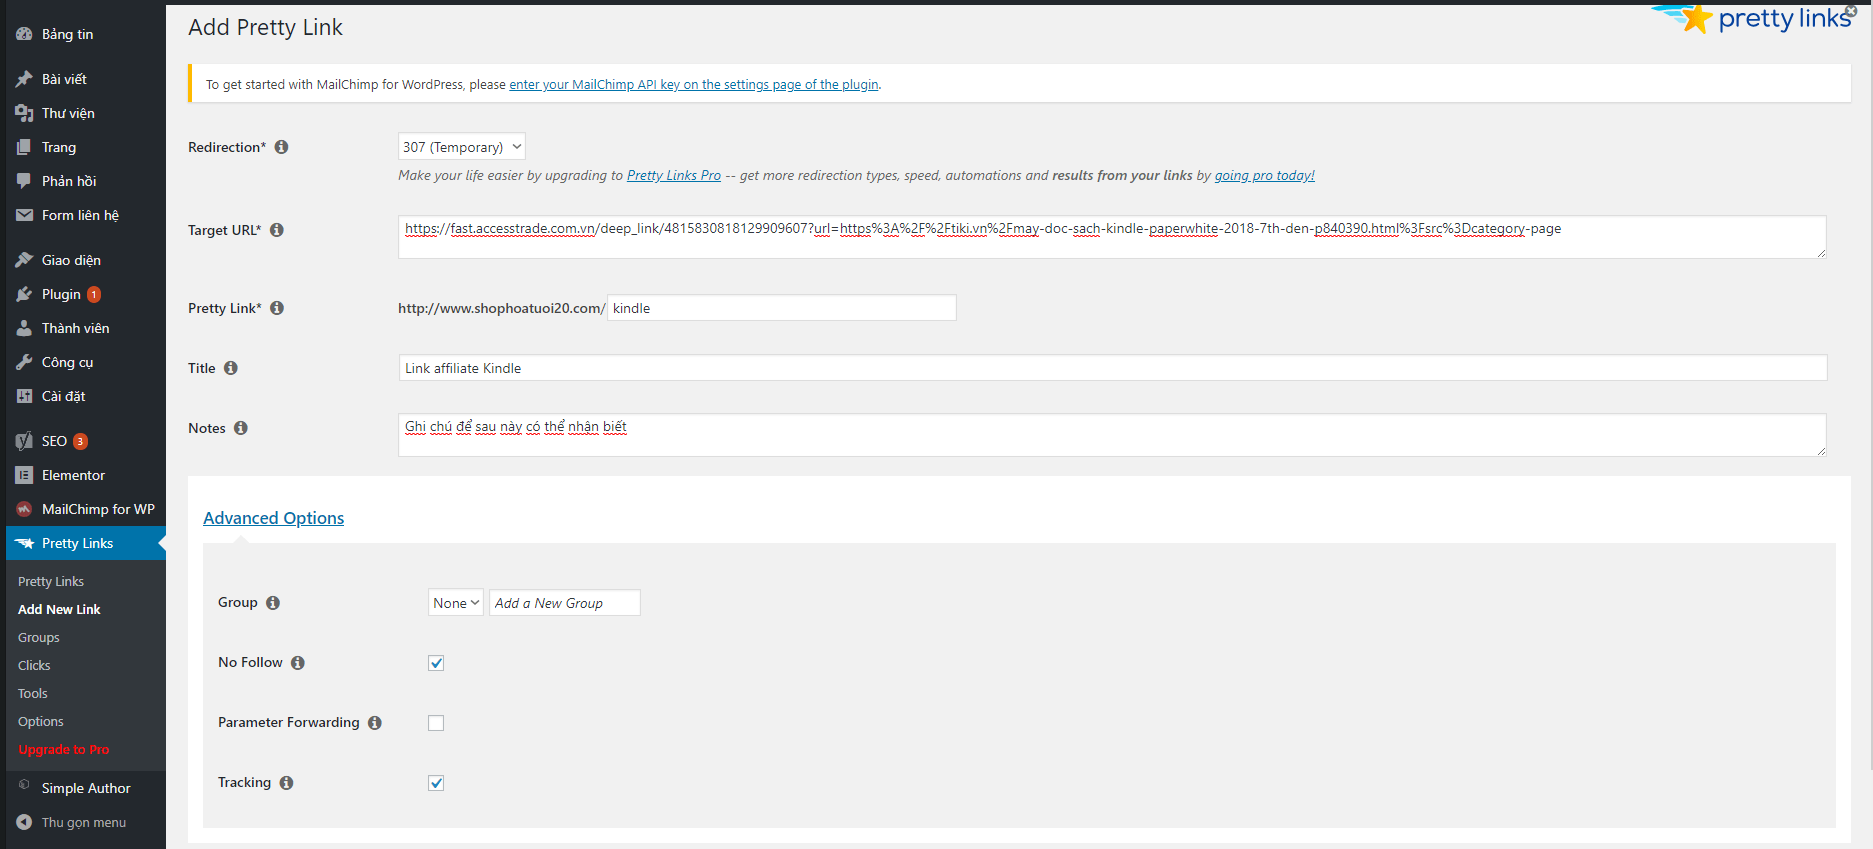Click the Pretty Links star icon in sidebar
This screenshot has height=849, width=1873.
(24, 543)
